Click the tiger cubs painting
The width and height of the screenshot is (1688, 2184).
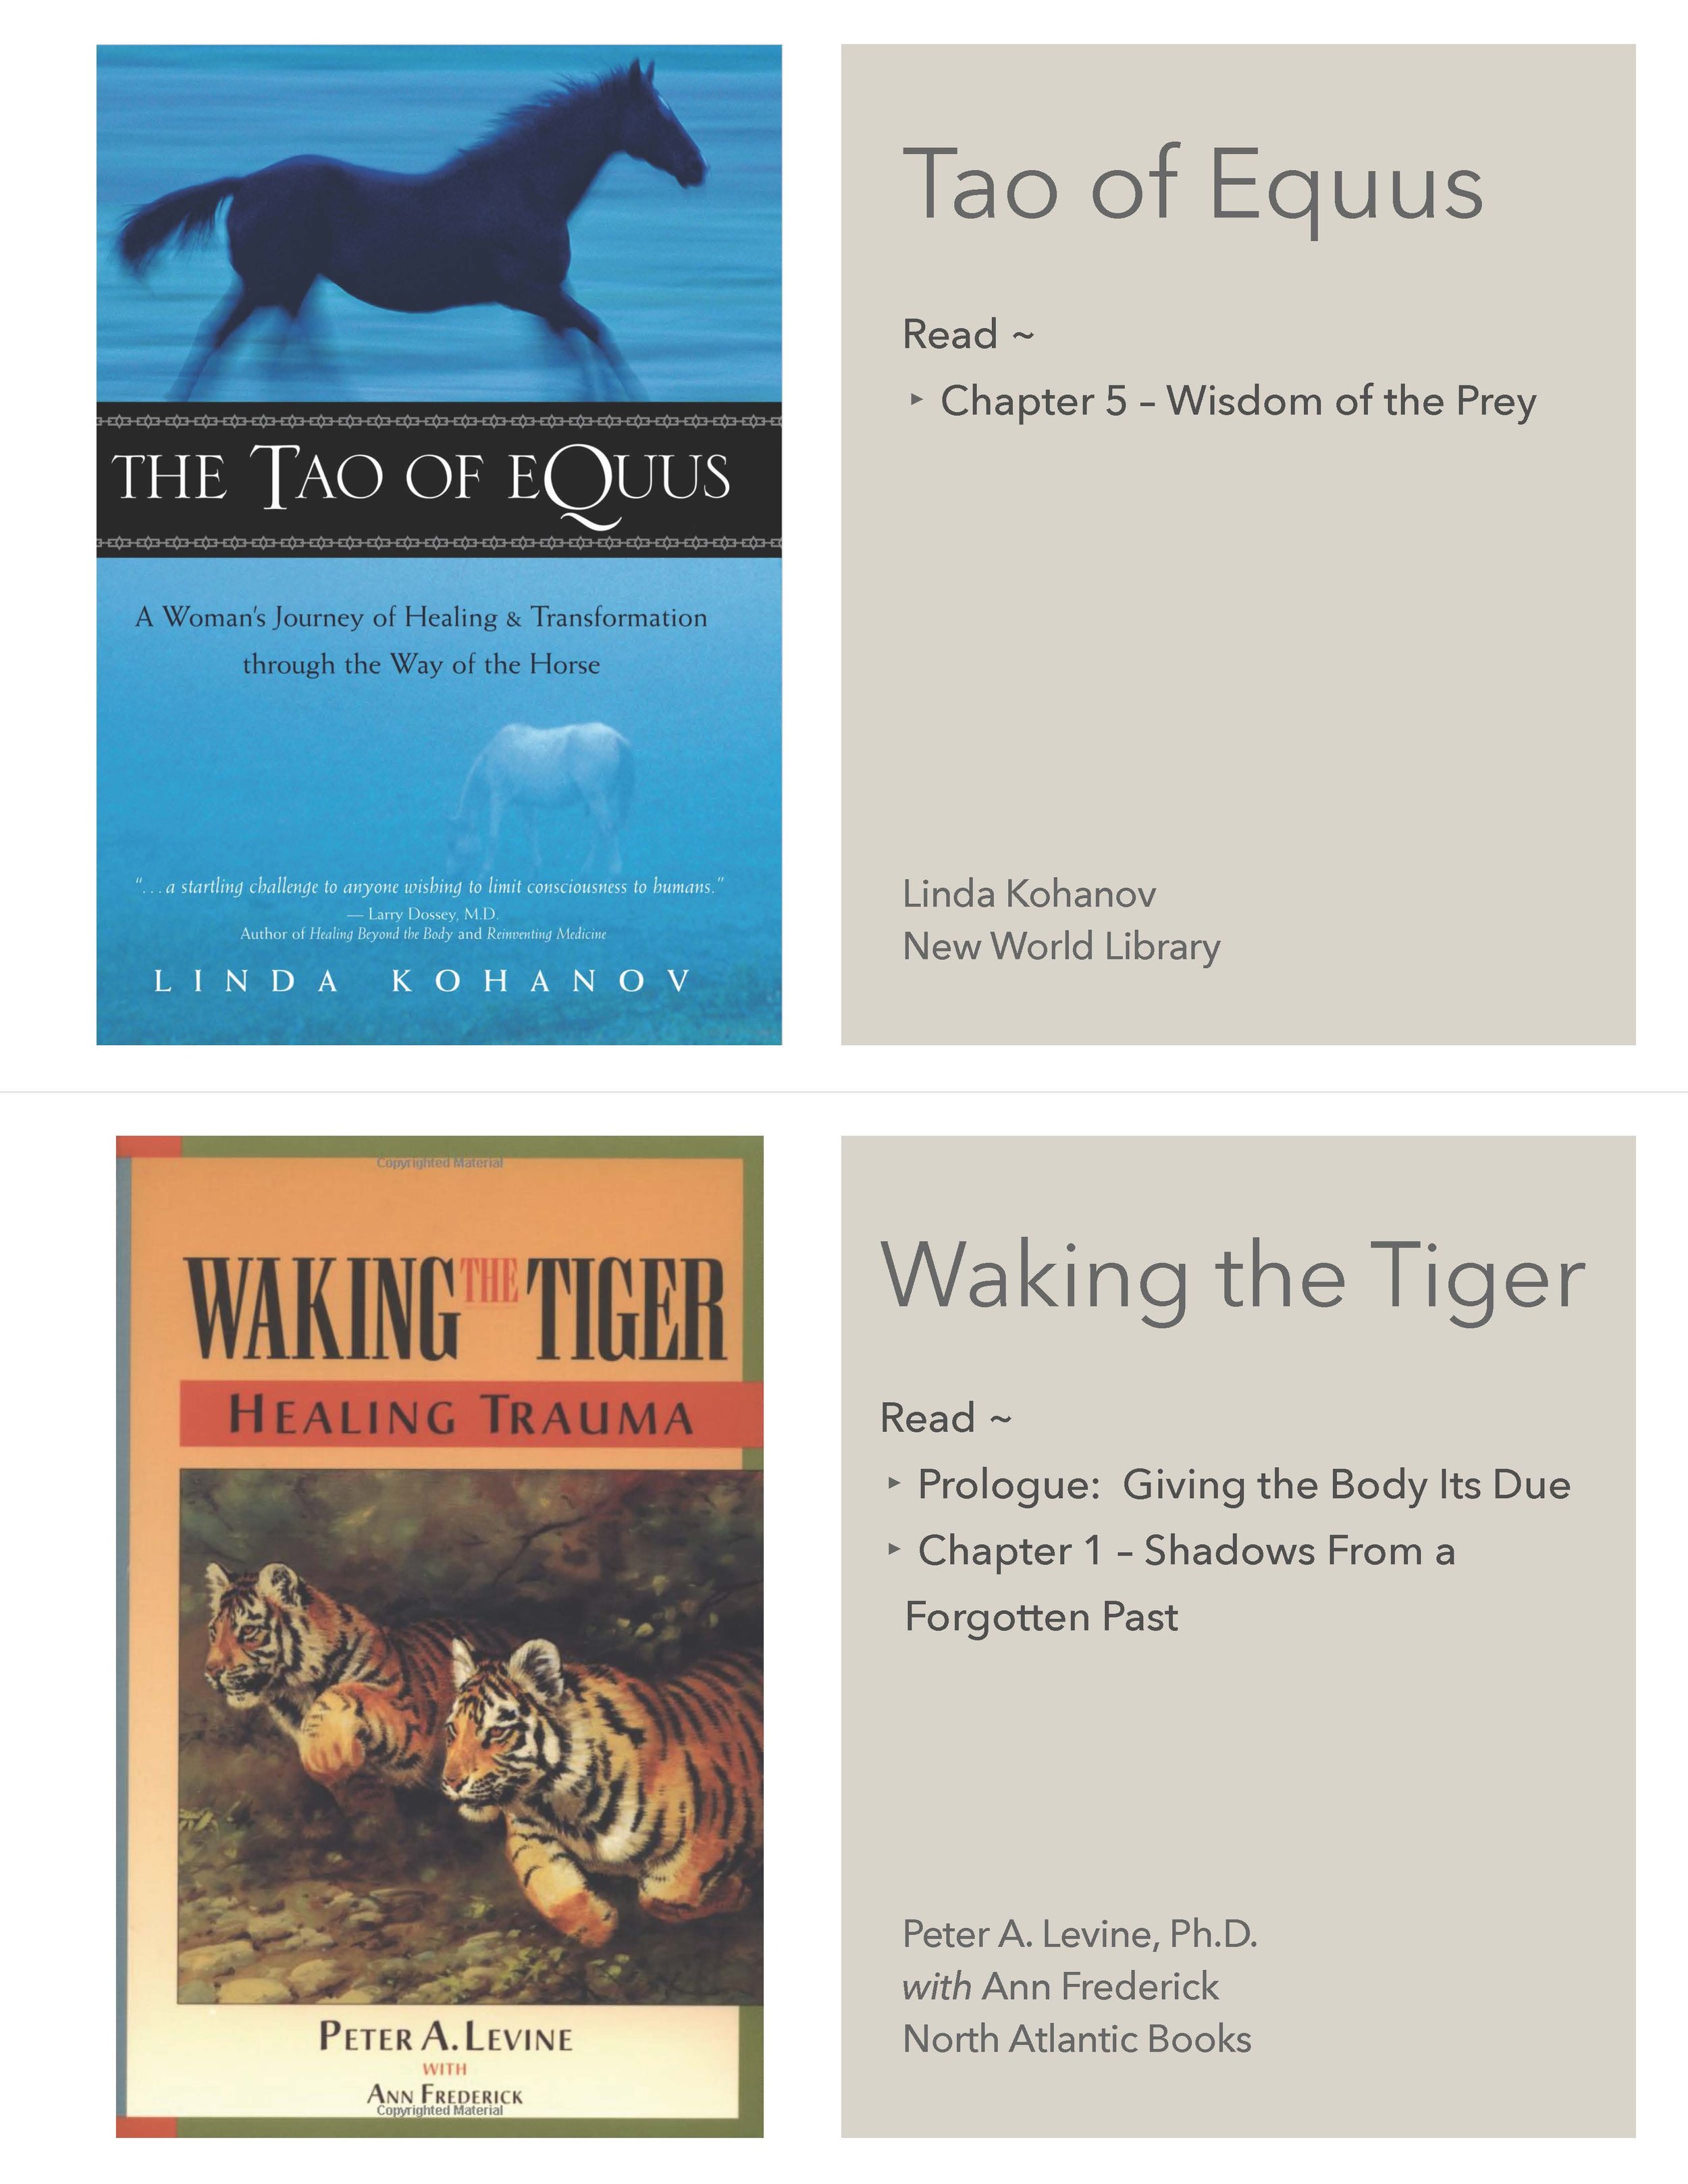(x=471, y=1737)
